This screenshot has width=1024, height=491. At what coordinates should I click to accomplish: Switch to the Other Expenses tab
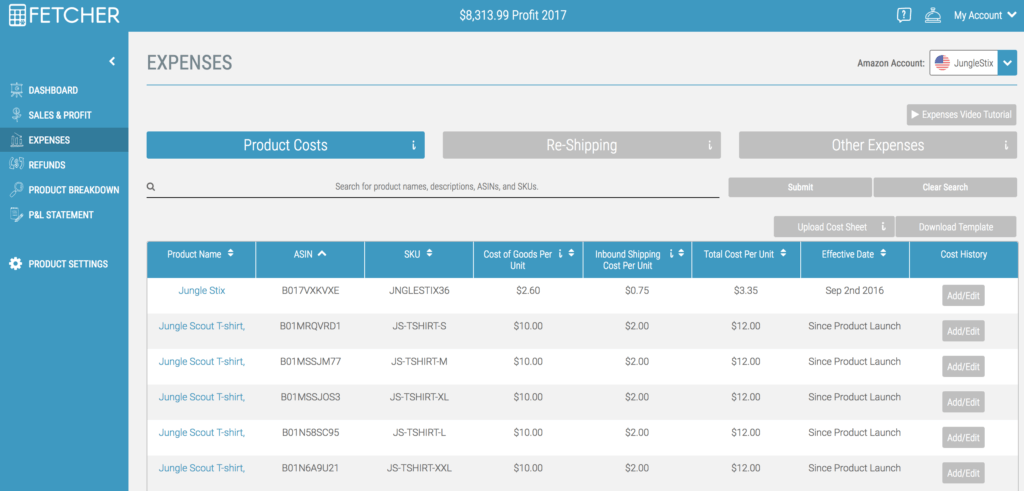tap(878, 145)
